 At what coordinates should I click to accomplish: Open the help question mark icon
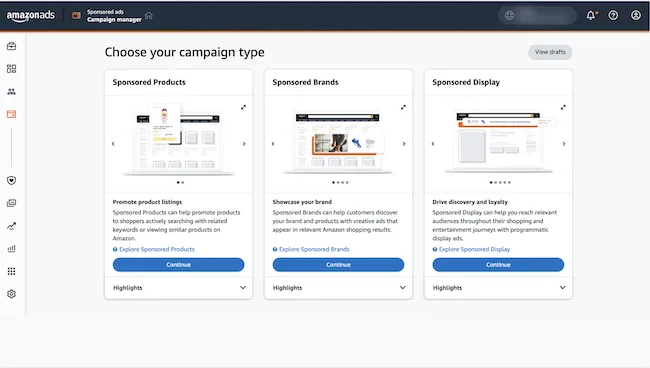[x=613, y=16]
